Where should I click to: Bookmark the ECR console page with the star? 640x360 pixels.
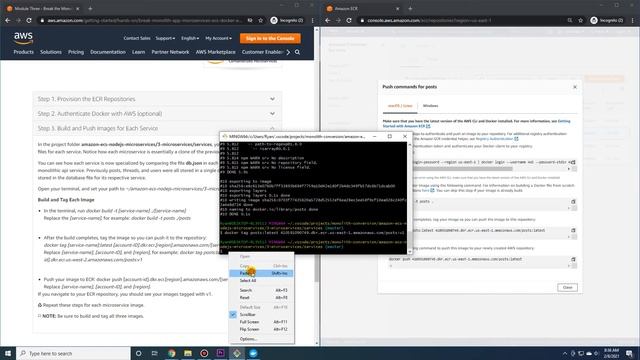click(580, 20)
